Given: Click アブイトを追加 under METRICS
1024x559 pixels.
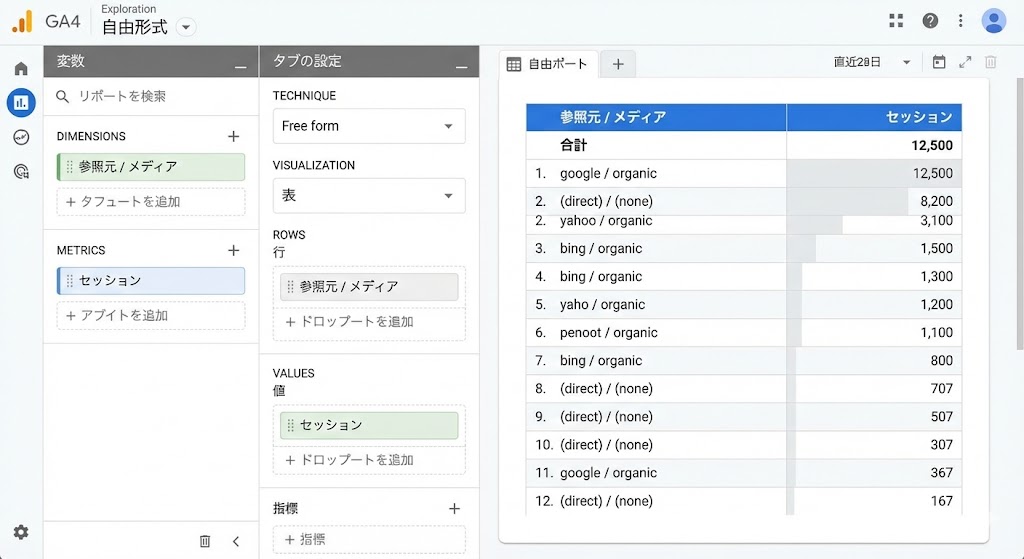Looking at the screenshot, I should tap(151, 315).
